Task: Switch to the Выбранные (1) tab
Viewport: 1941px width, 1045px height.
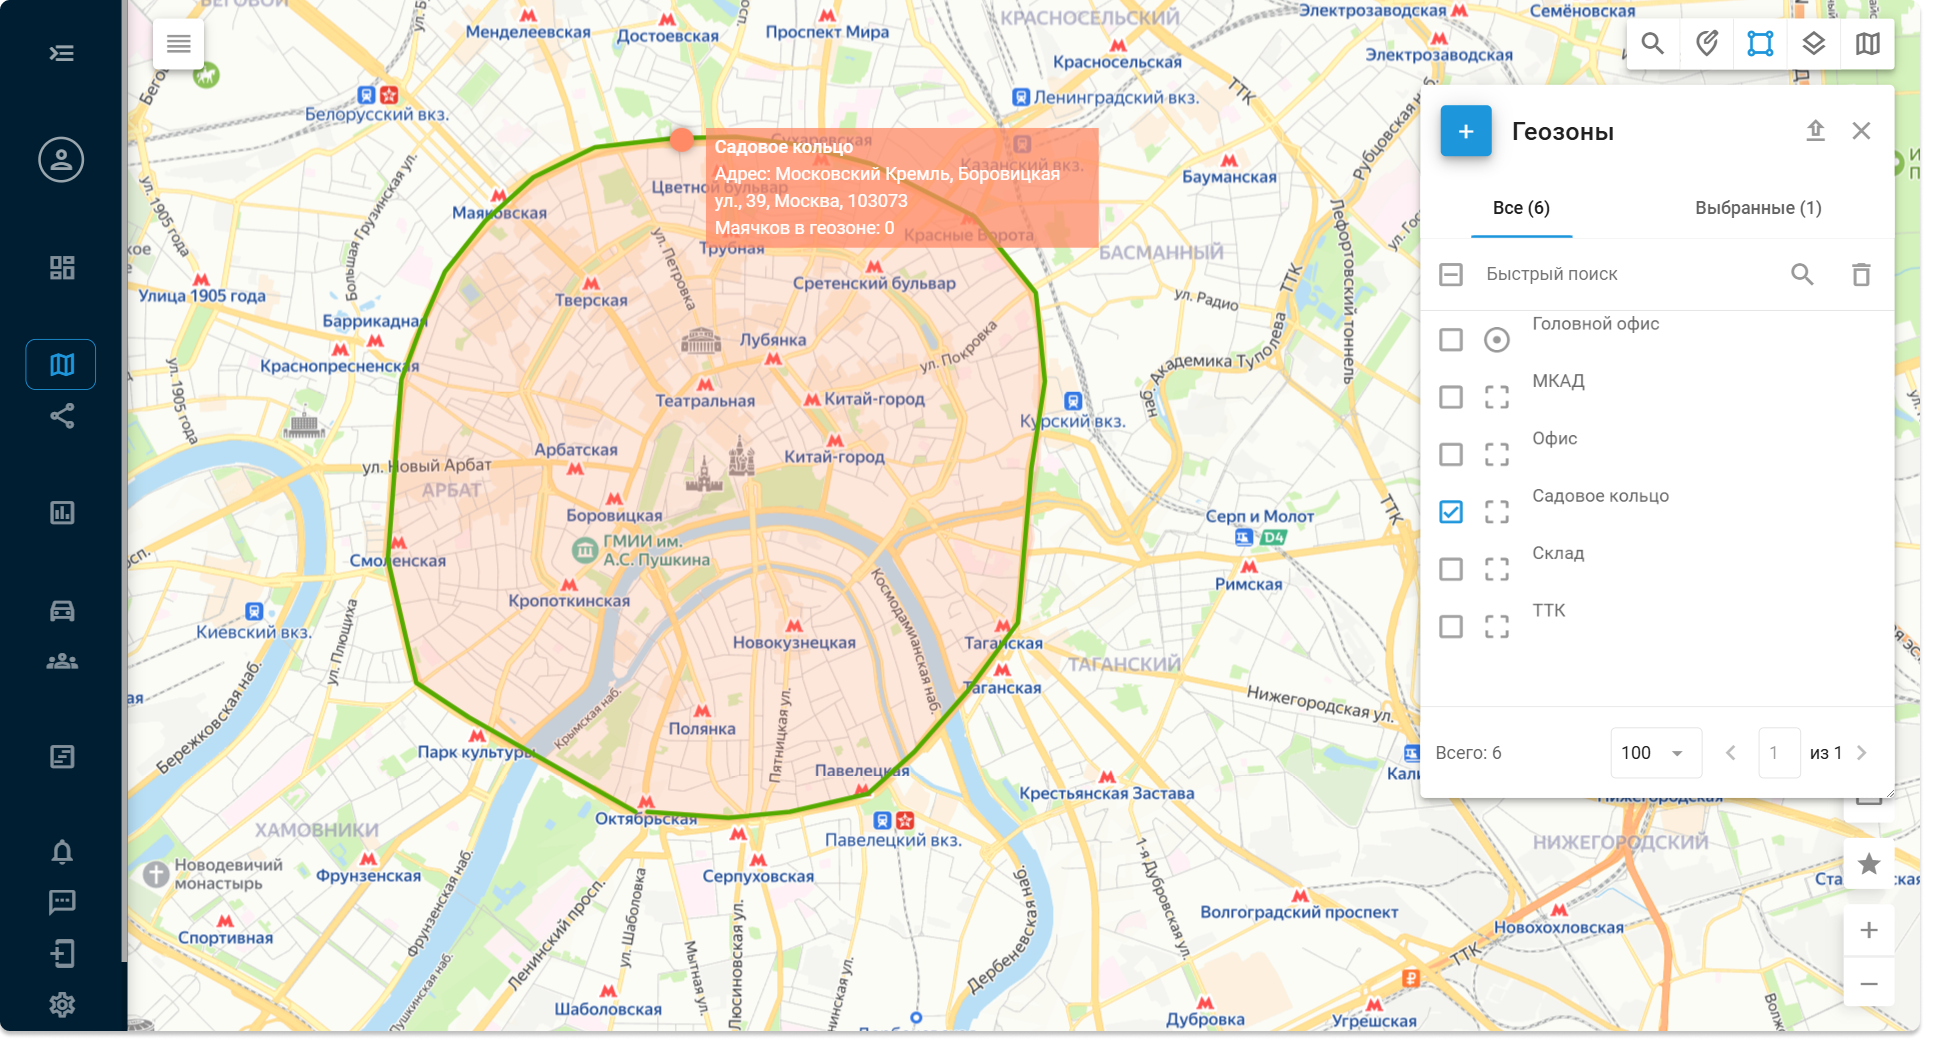Action: click(1758, 208)
